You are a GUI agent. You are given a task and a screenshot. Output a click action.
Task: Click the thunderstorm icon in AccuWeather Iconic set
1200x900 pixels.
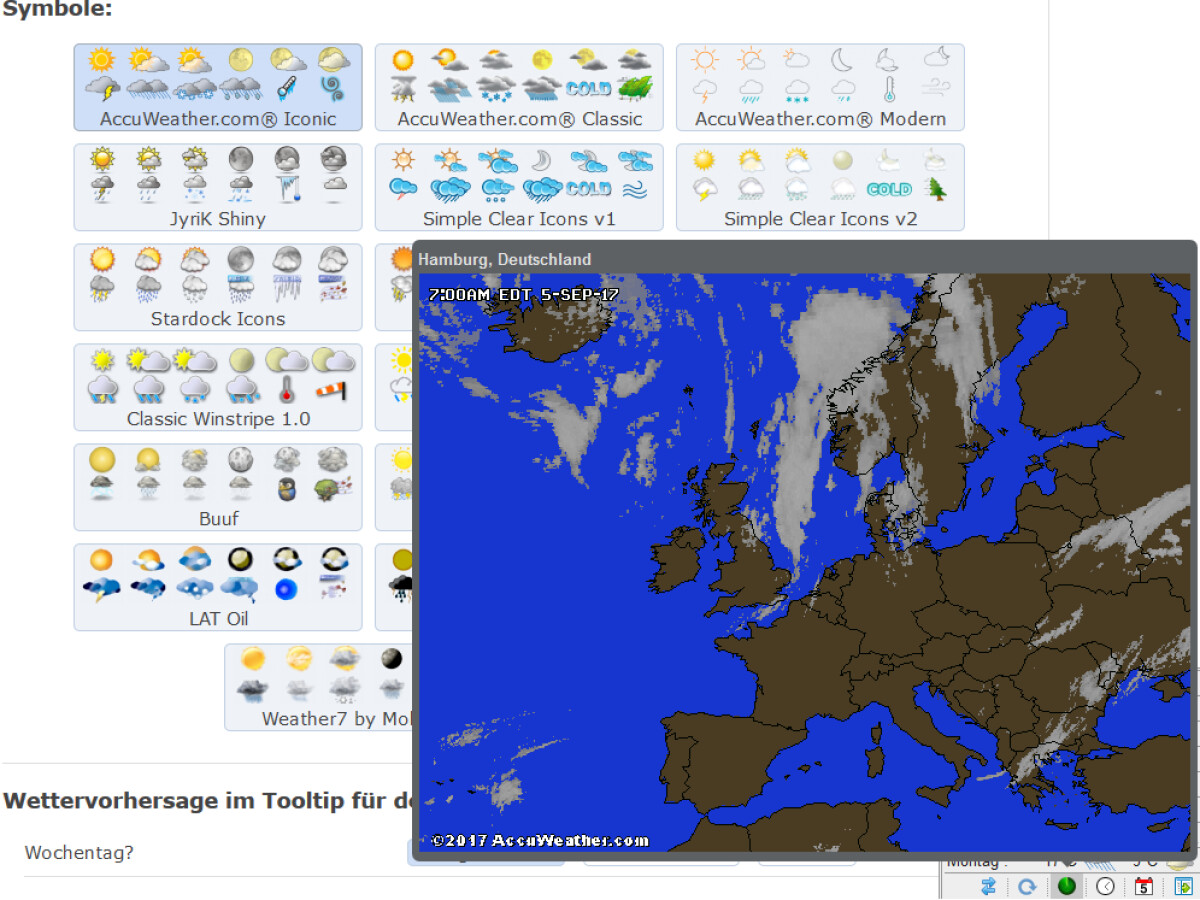[x=102, y=88]
